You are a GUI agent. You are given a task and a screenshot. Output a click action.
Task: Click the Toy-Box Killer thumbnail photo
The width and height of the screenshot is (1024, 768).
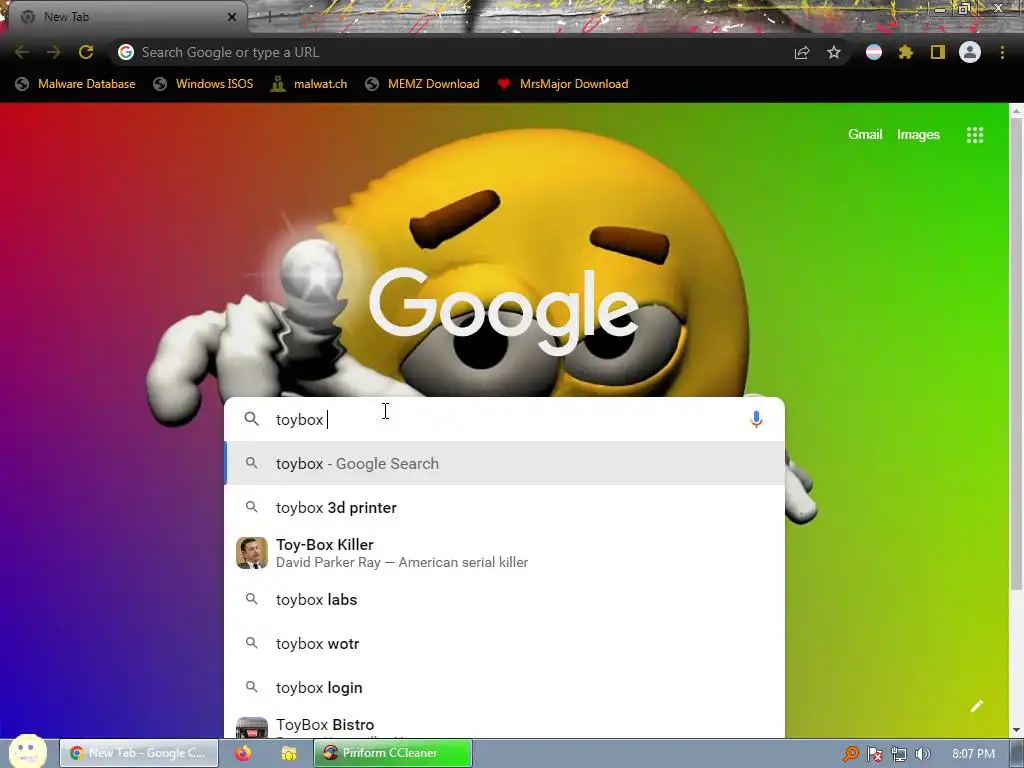point(251,553)
